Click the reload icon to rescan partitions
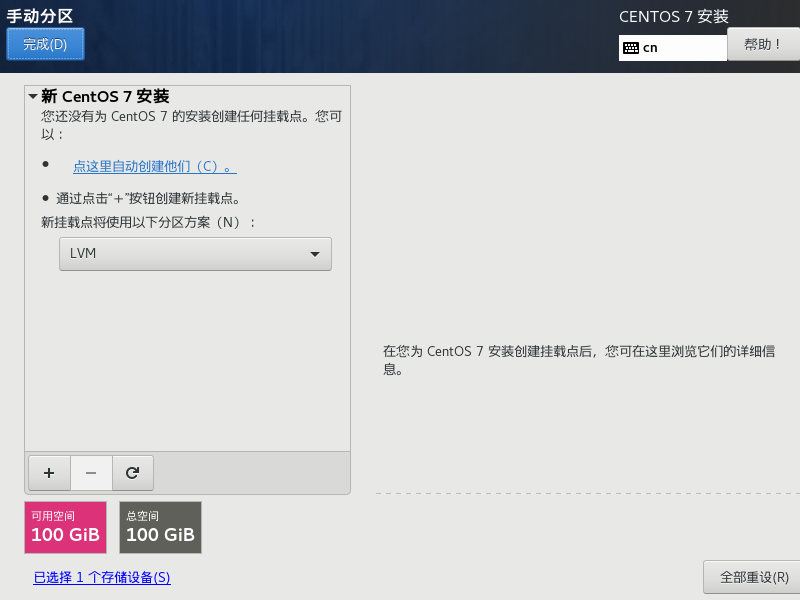 coord(132,472)
